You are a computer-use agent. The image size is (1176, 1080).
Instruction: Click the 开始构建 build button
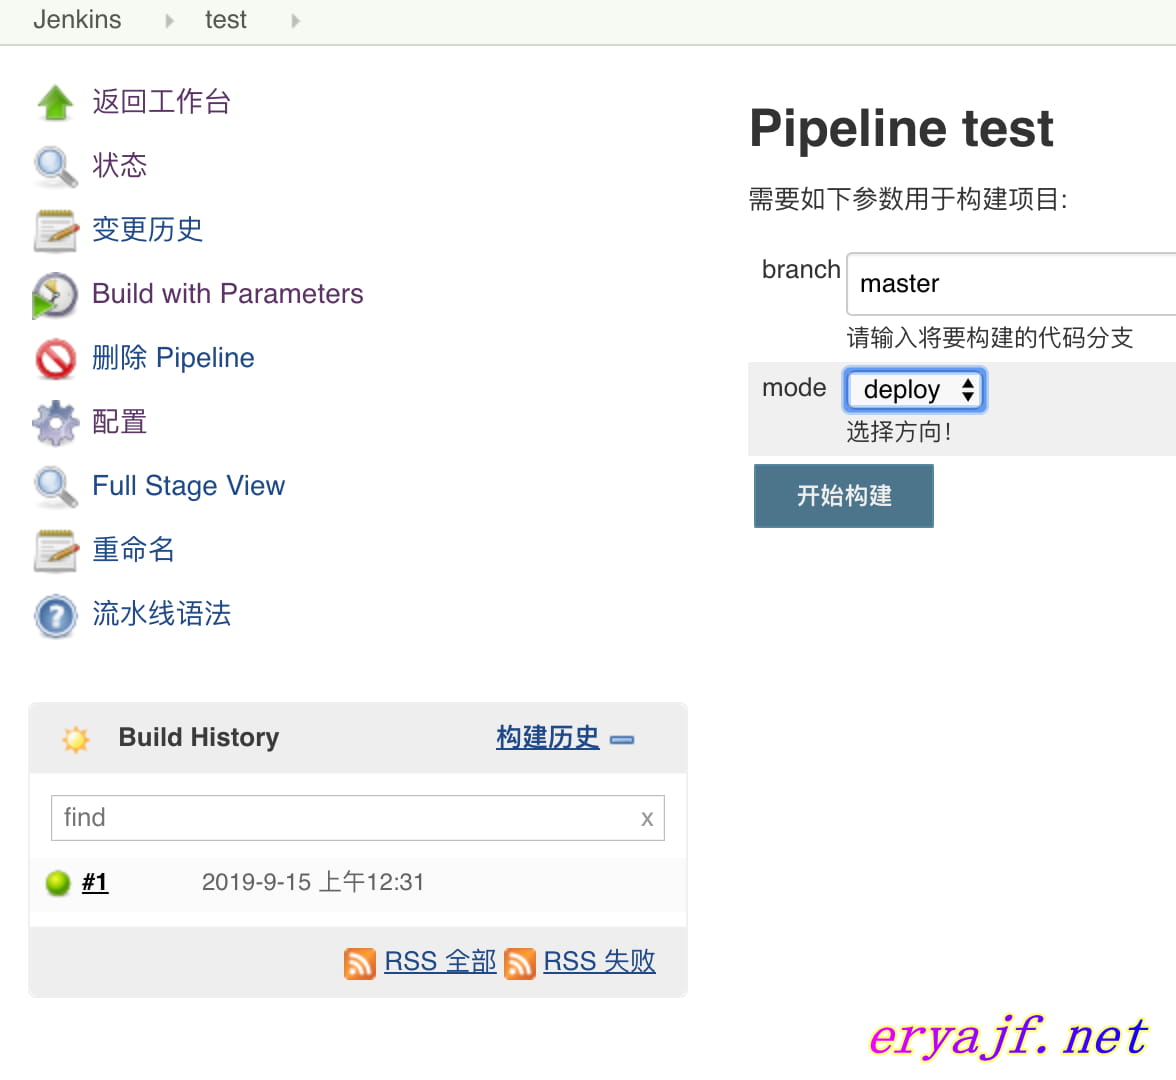[844, 496]
